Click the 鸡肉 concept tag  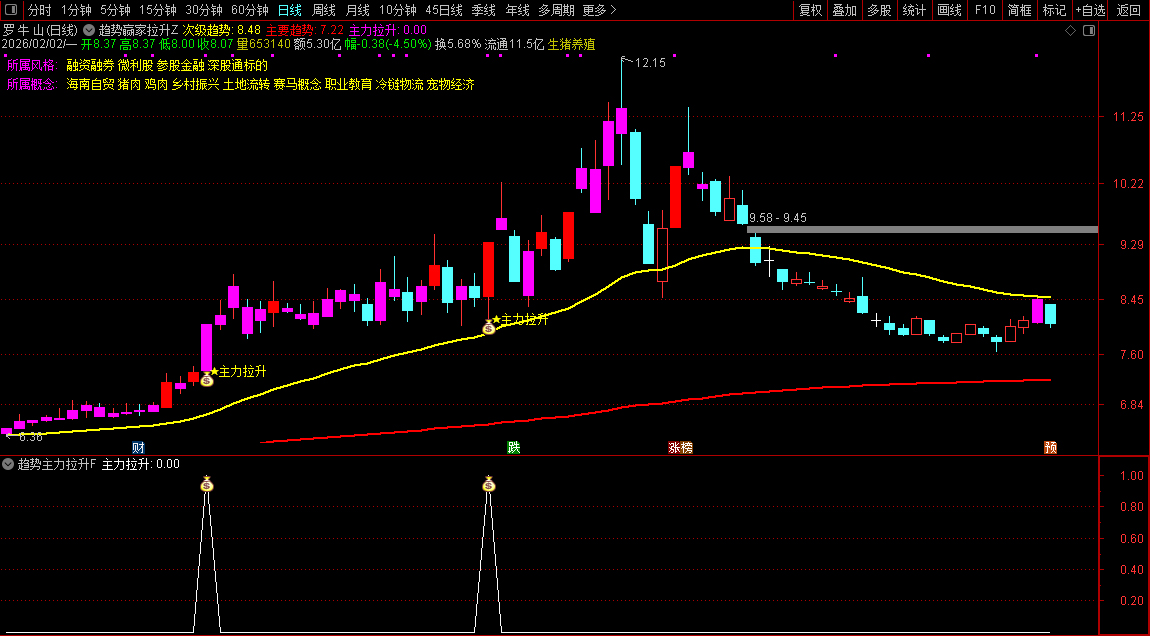tap(155, 84)
